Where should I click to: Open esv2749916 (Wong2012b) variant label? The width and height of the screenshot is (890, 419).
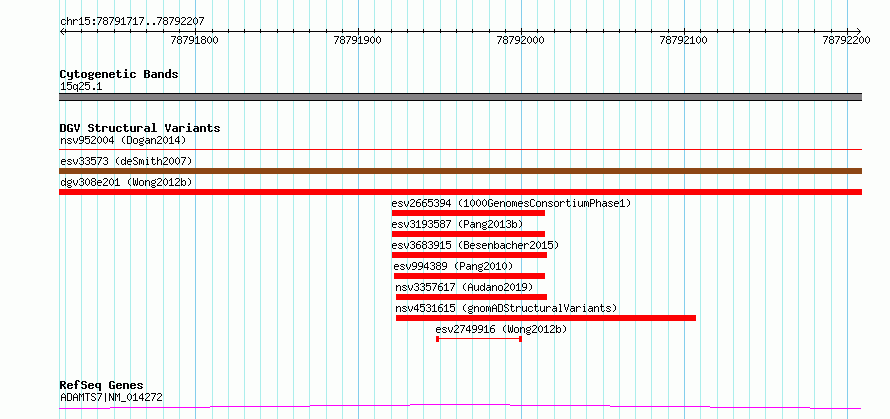(501, 329)
